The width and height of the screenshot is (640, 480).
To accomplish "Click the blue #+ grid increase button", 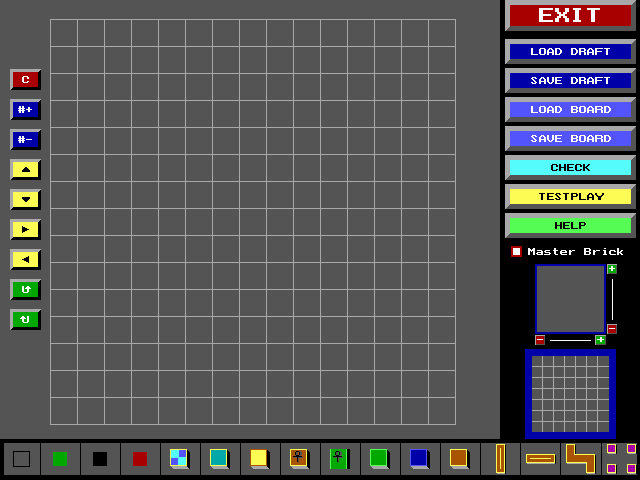I will tap(25, 109).
